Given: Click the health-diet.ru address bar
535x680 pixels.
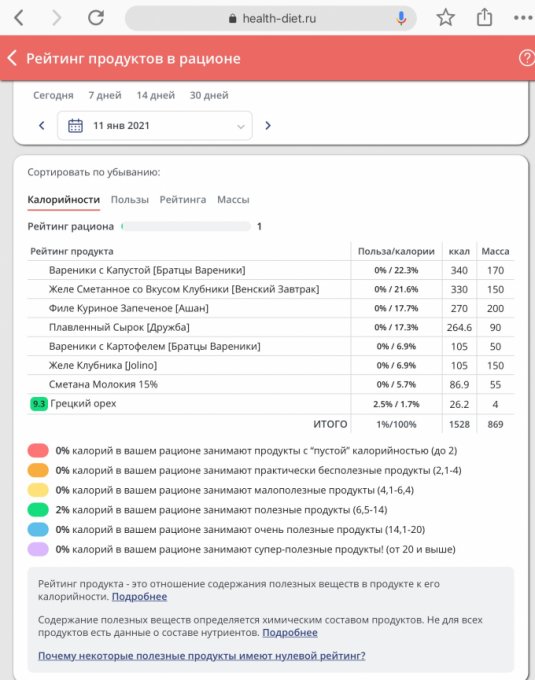Looking at the screenshot, I should pyautogui.click(x=271, y=18).
